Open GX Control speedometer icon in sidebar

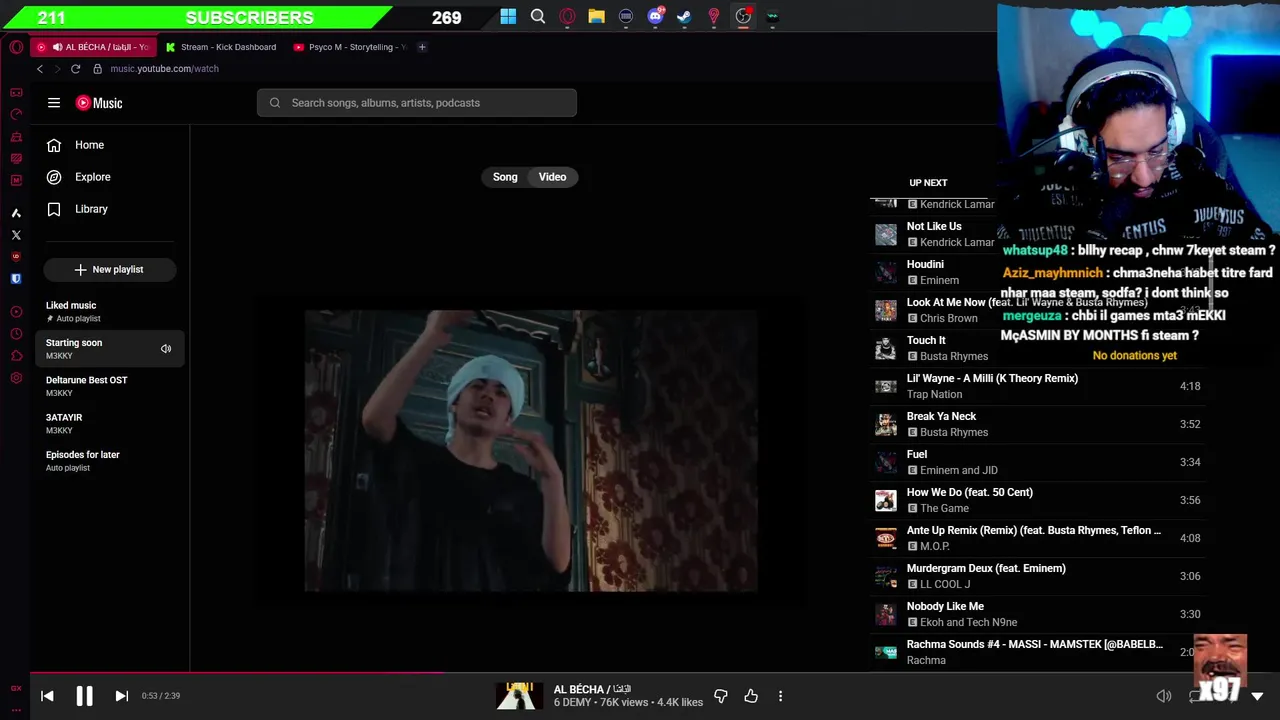pos(16,115)
